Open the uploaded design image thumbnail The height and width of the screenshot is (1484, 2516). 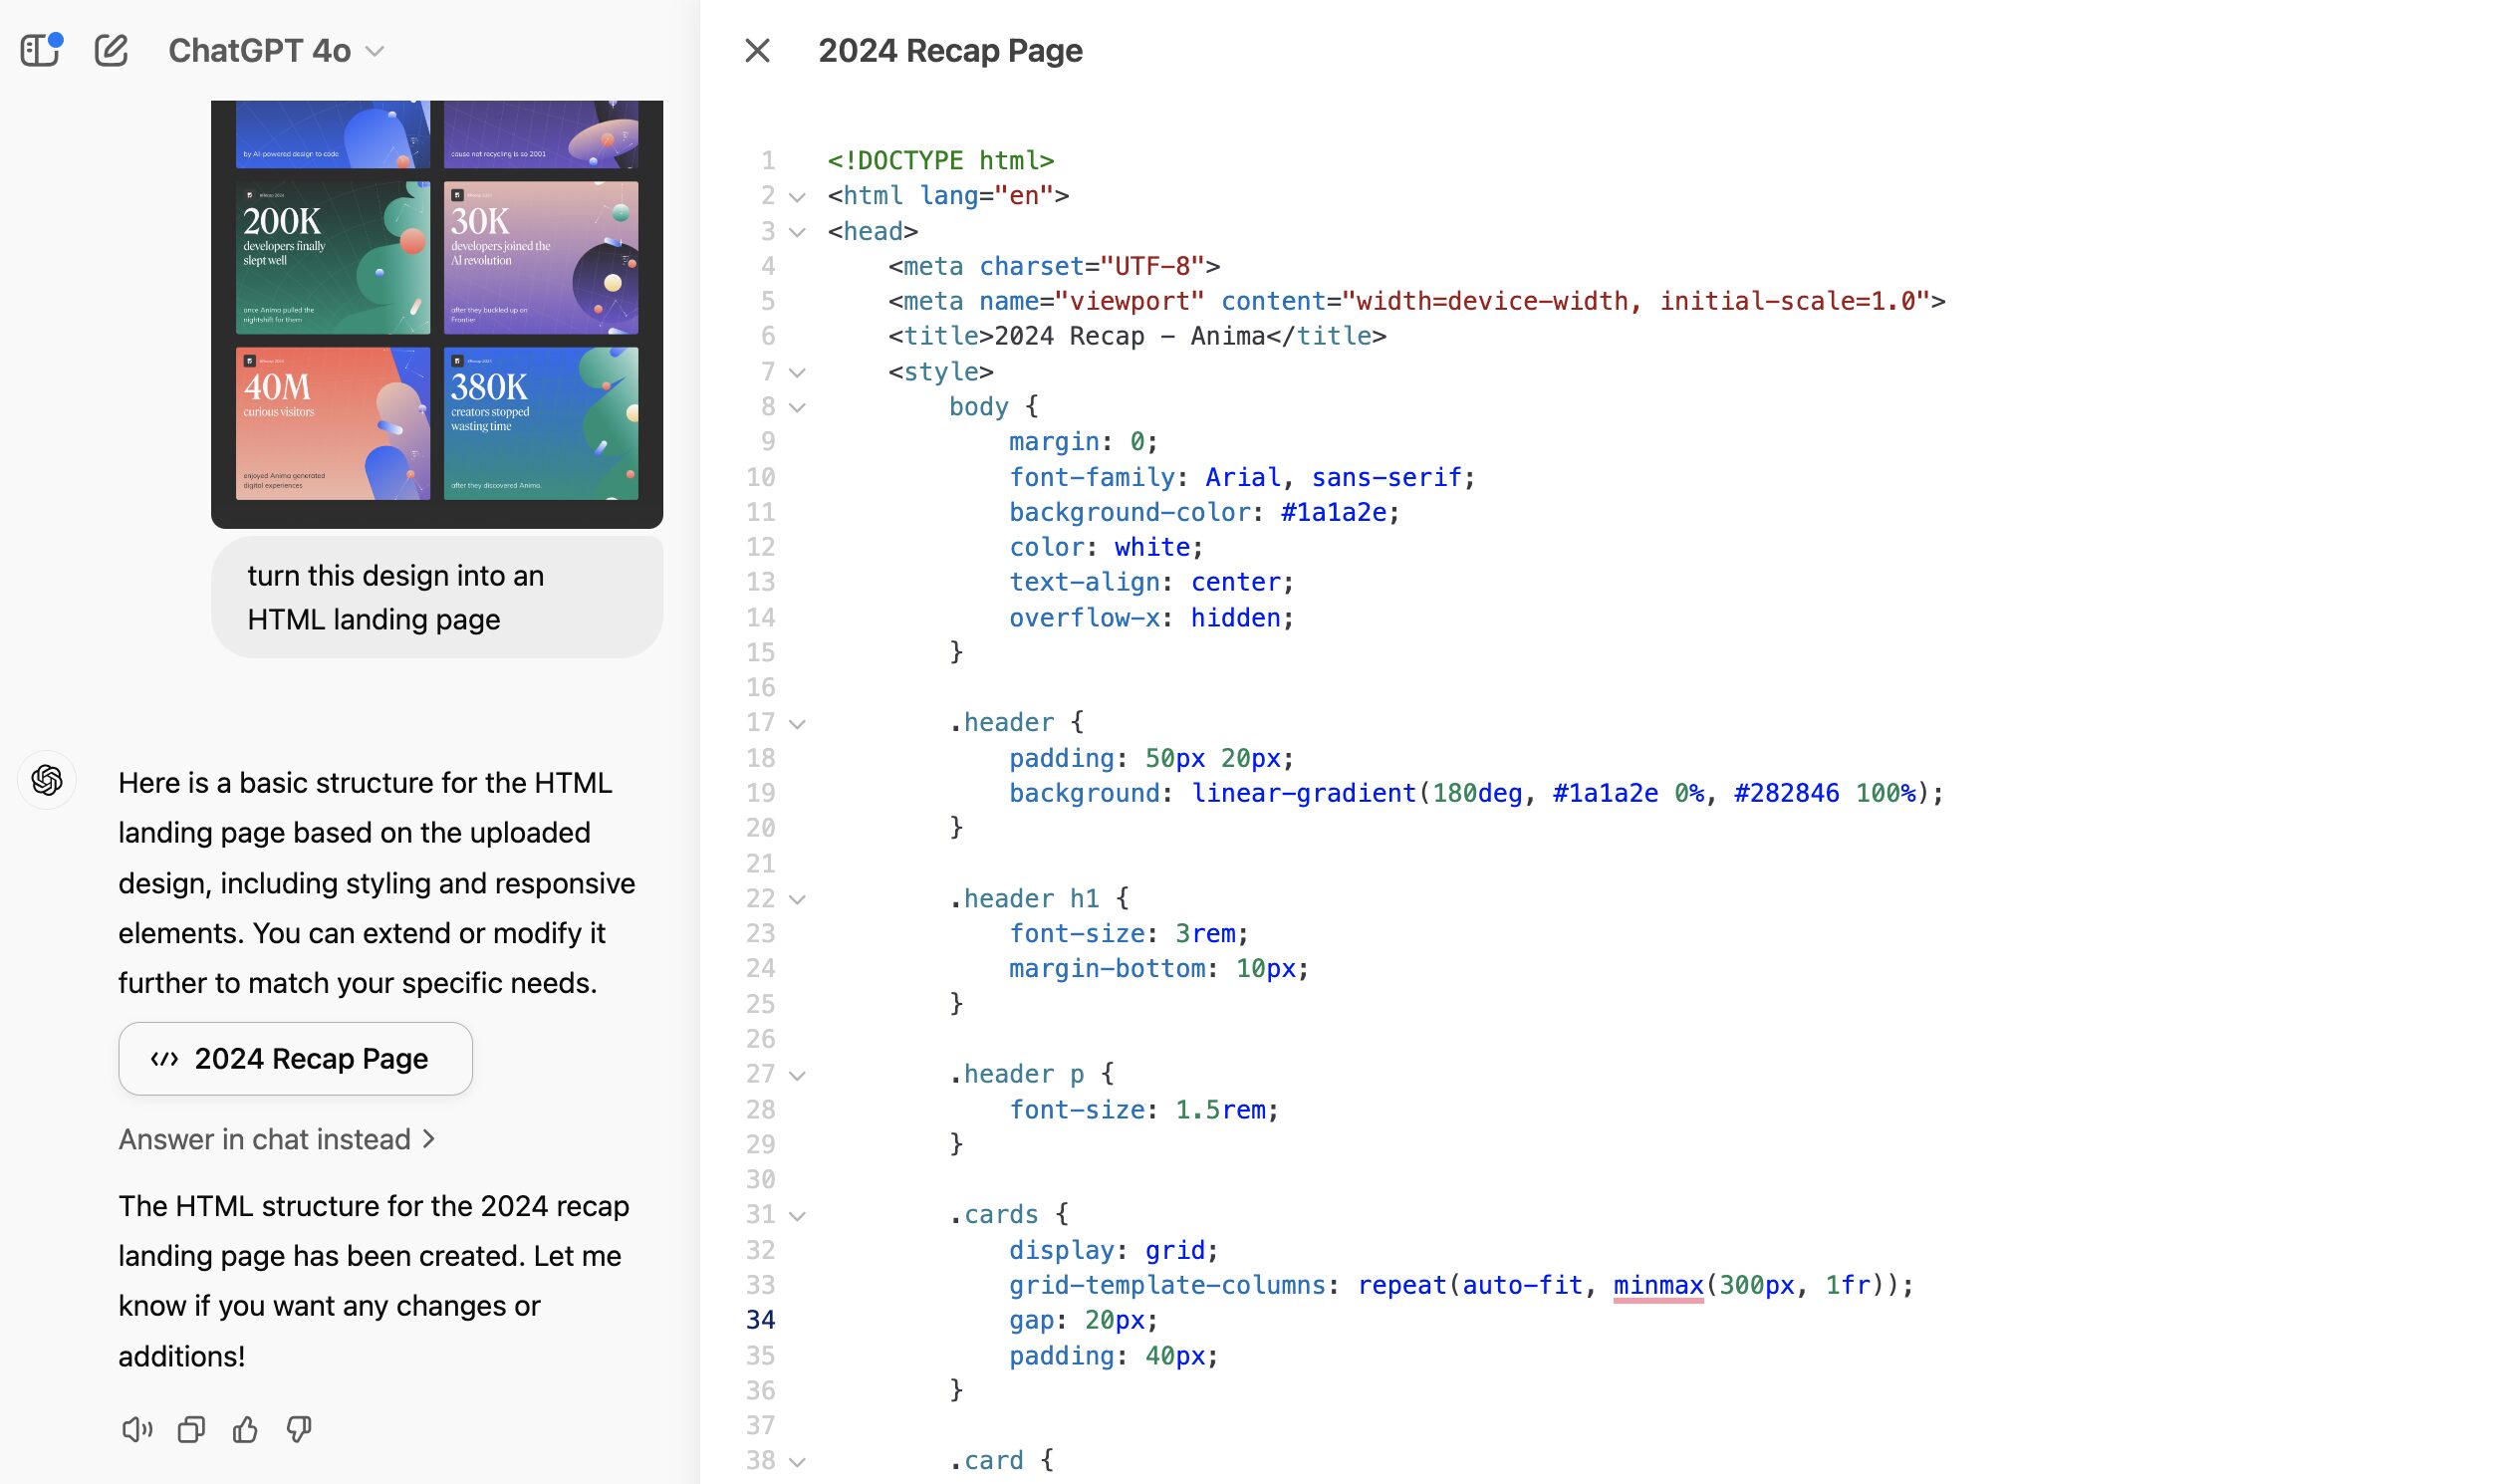click(437, 312)
